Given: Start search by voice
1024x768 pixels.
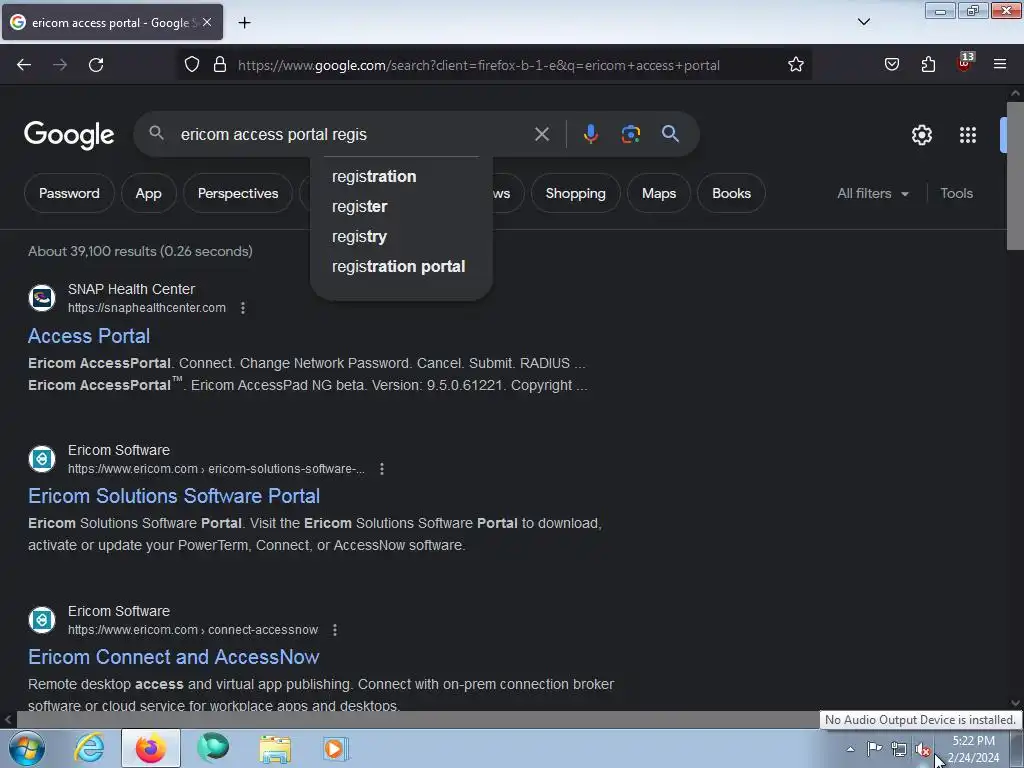Looking at the screenshot, I should click(590, 134).
